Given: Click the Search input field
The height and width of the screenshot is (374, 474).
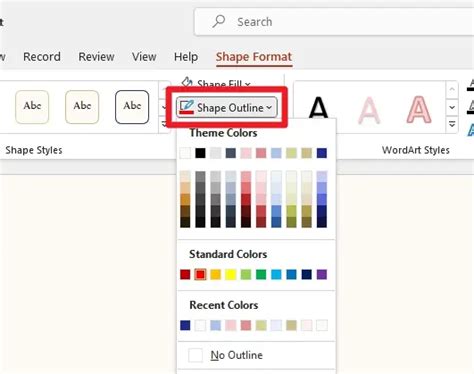Looking at the screenshot, I should click(334, 22).
